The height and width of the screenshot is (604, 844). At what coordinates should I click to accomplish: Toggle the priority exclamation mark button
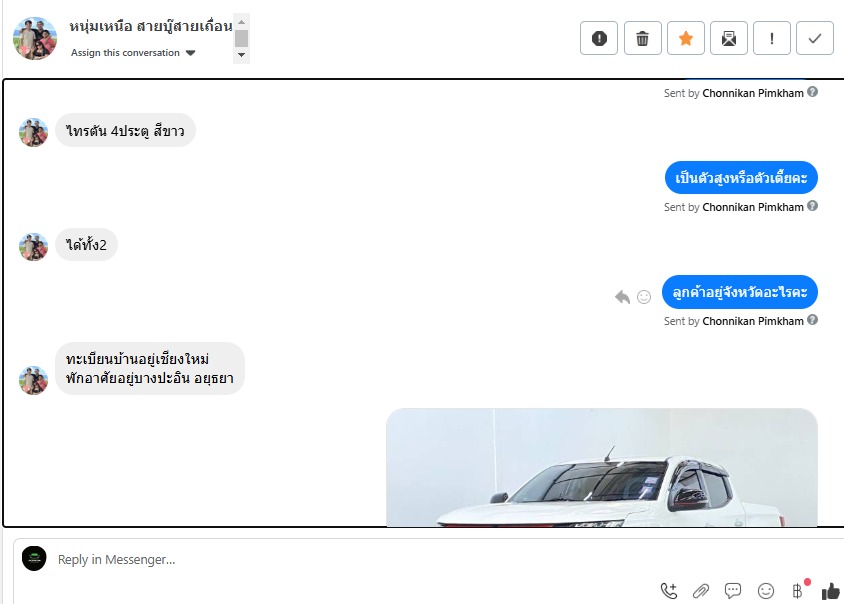[x=772, y=38]
